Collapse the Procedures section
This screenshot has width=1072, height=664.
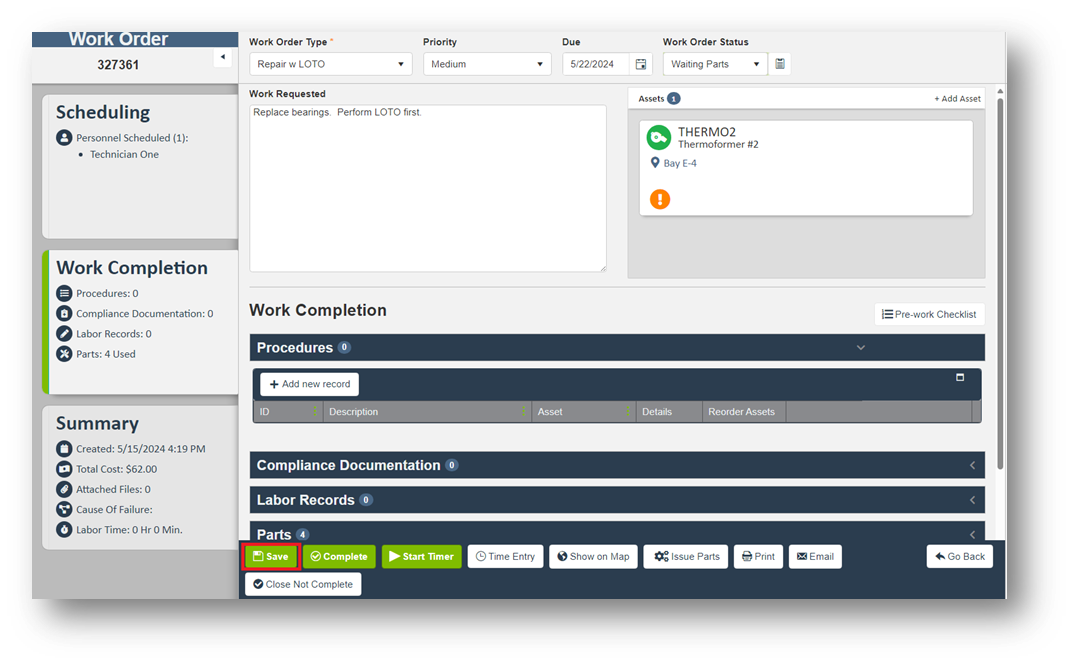pos(861,348)
